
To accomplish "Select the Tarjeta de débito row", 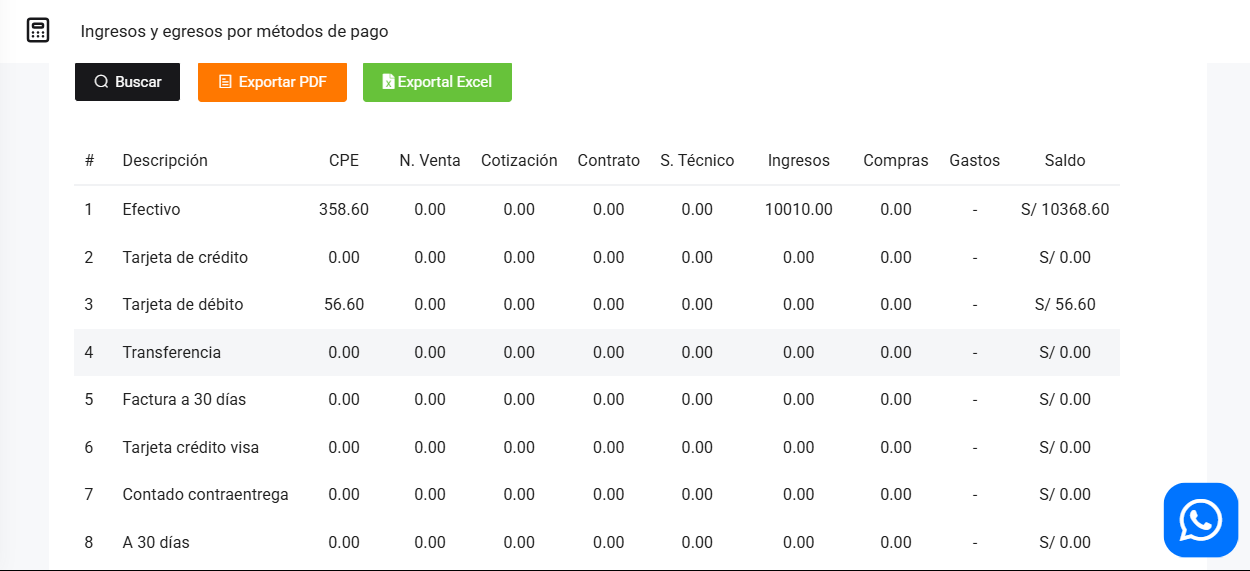I will (183, 305).
